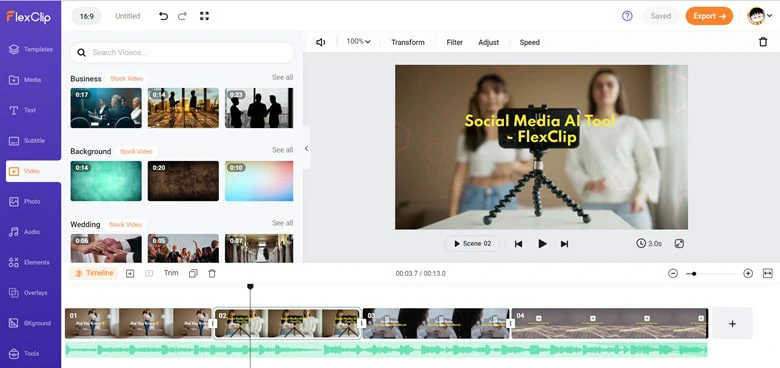Toggle the Timeline view button
The width and height of the screenshot is (780, 368).
coord(94,273)
